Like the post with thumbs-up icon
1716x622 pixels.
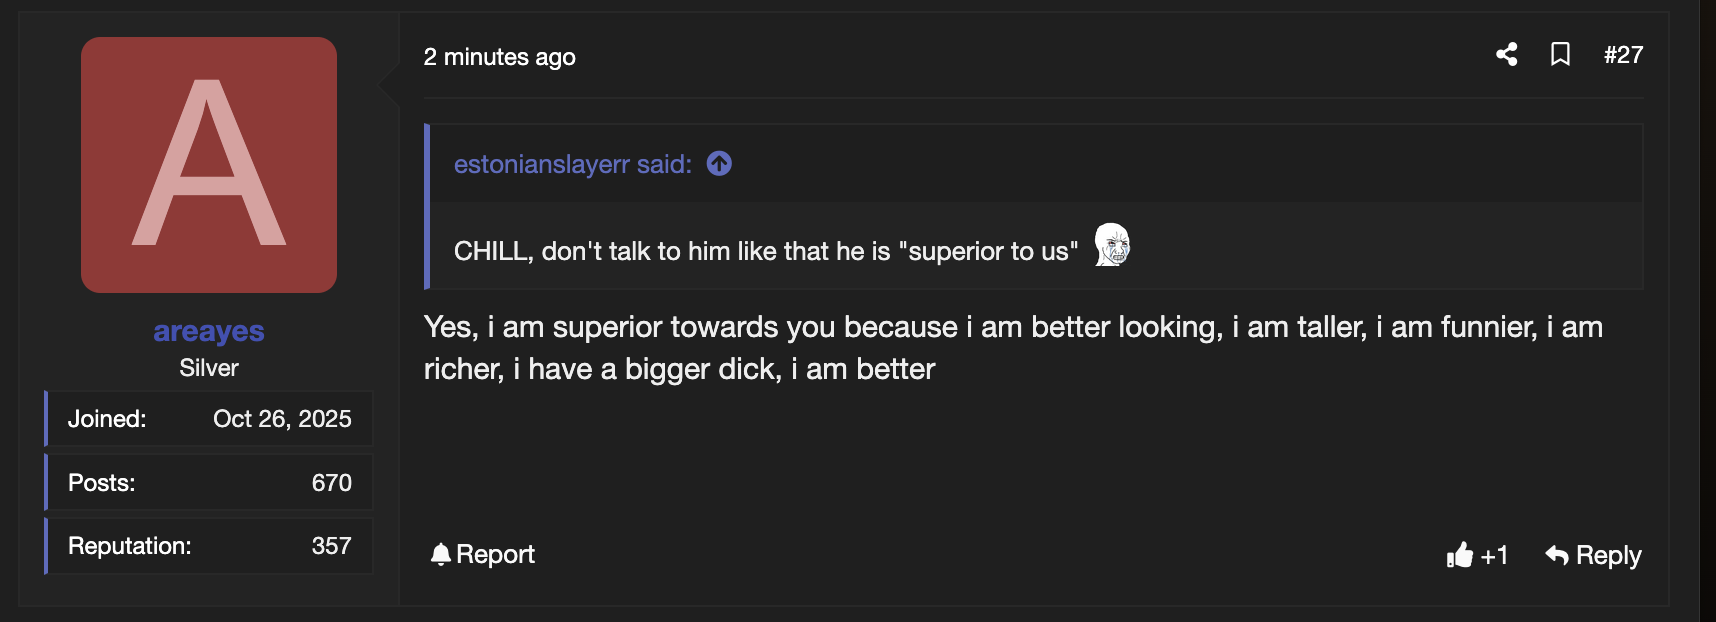[x=1460, y=555]
